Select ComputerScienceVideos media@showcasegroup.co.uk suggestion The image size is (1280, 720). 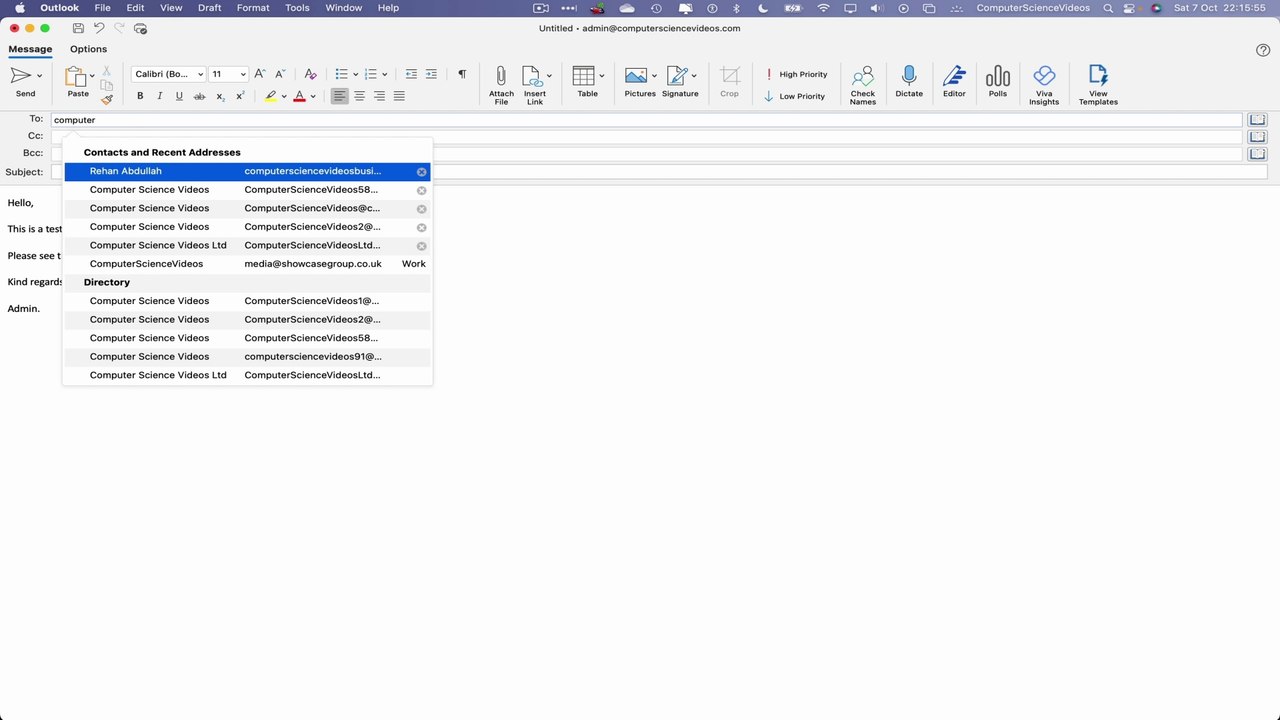coord(247,264)
